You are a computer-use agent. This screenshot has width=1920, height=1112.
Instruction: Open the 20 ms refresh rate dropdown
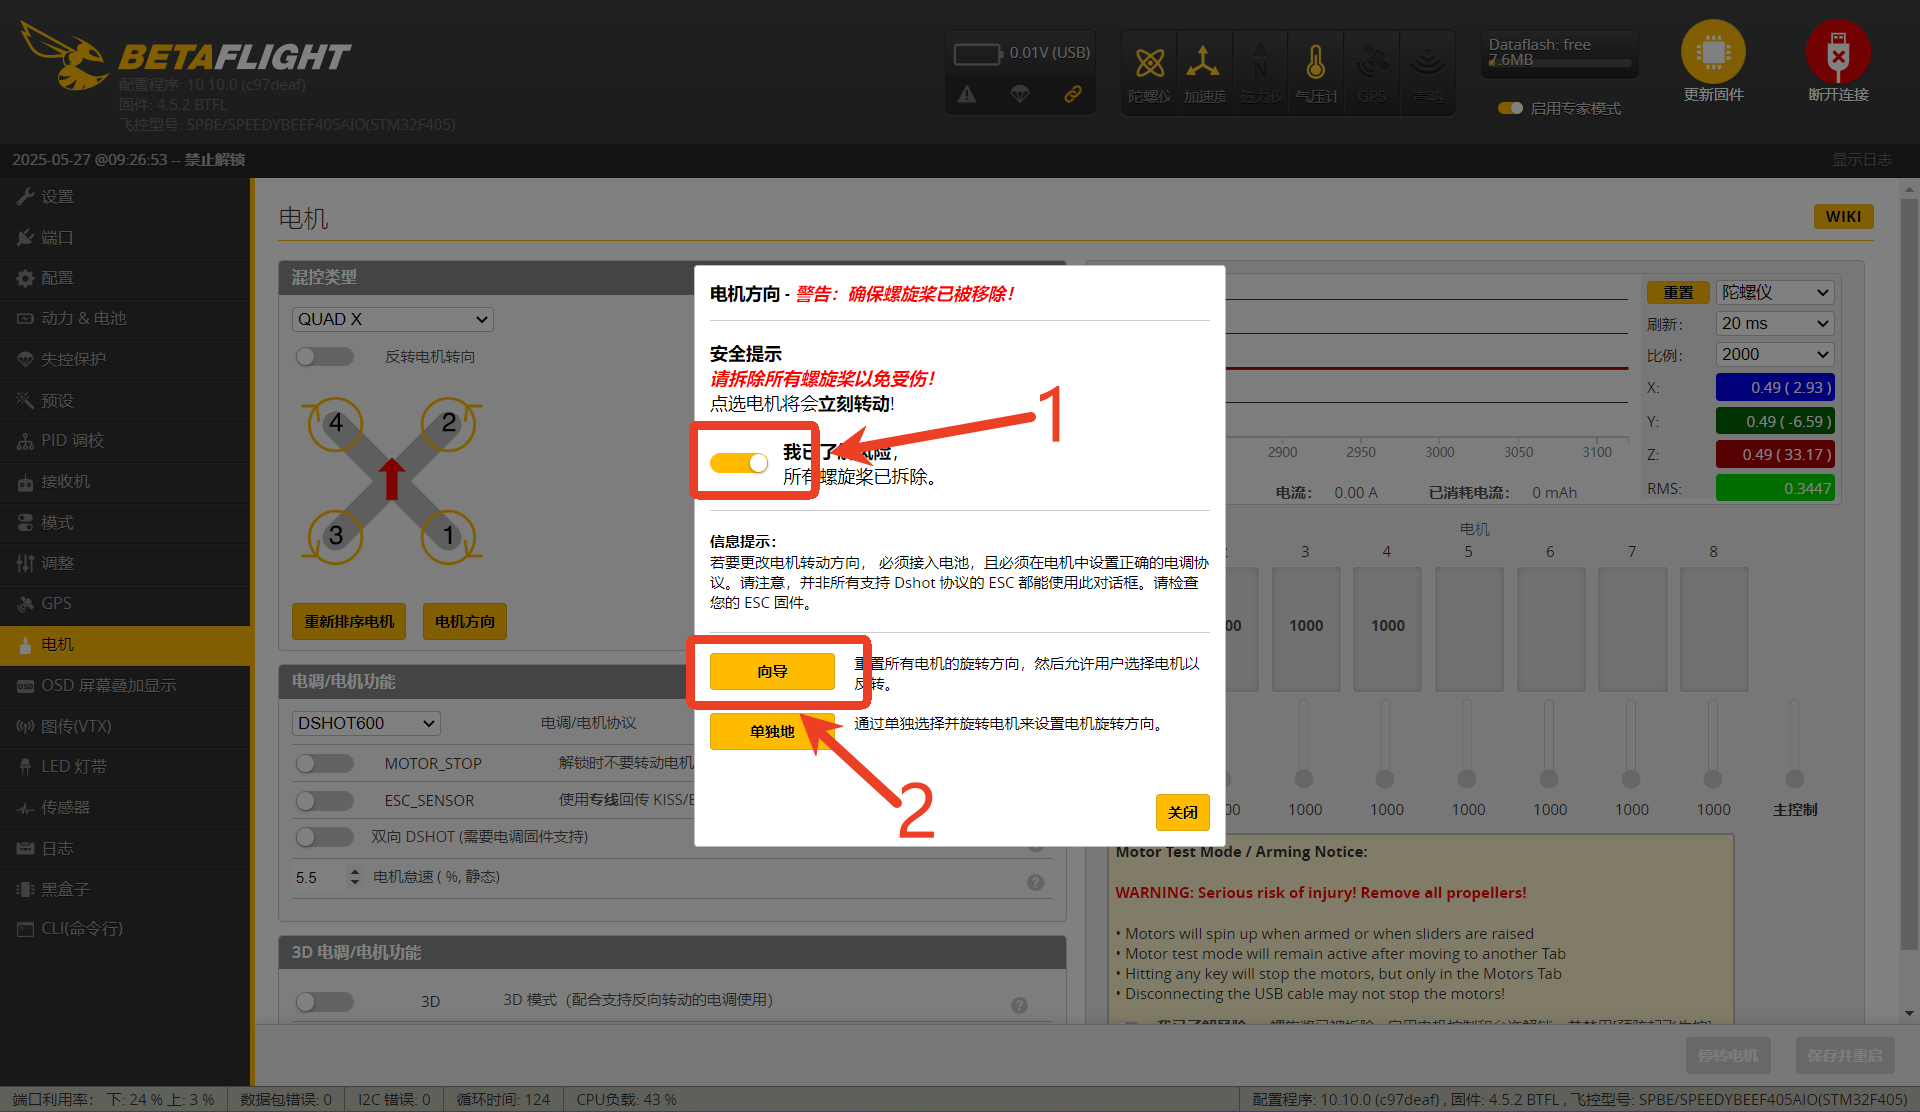(1774, 323)
